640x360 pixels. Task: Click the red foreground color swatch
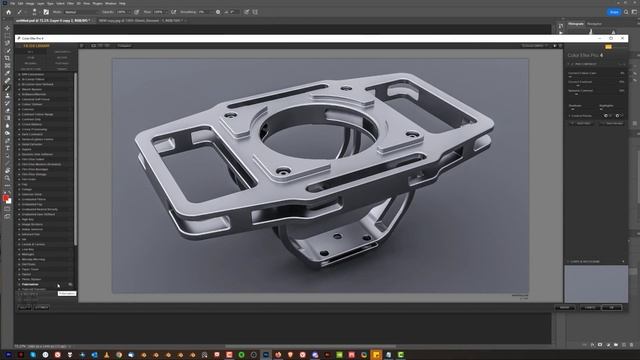[x=5, y=198]
